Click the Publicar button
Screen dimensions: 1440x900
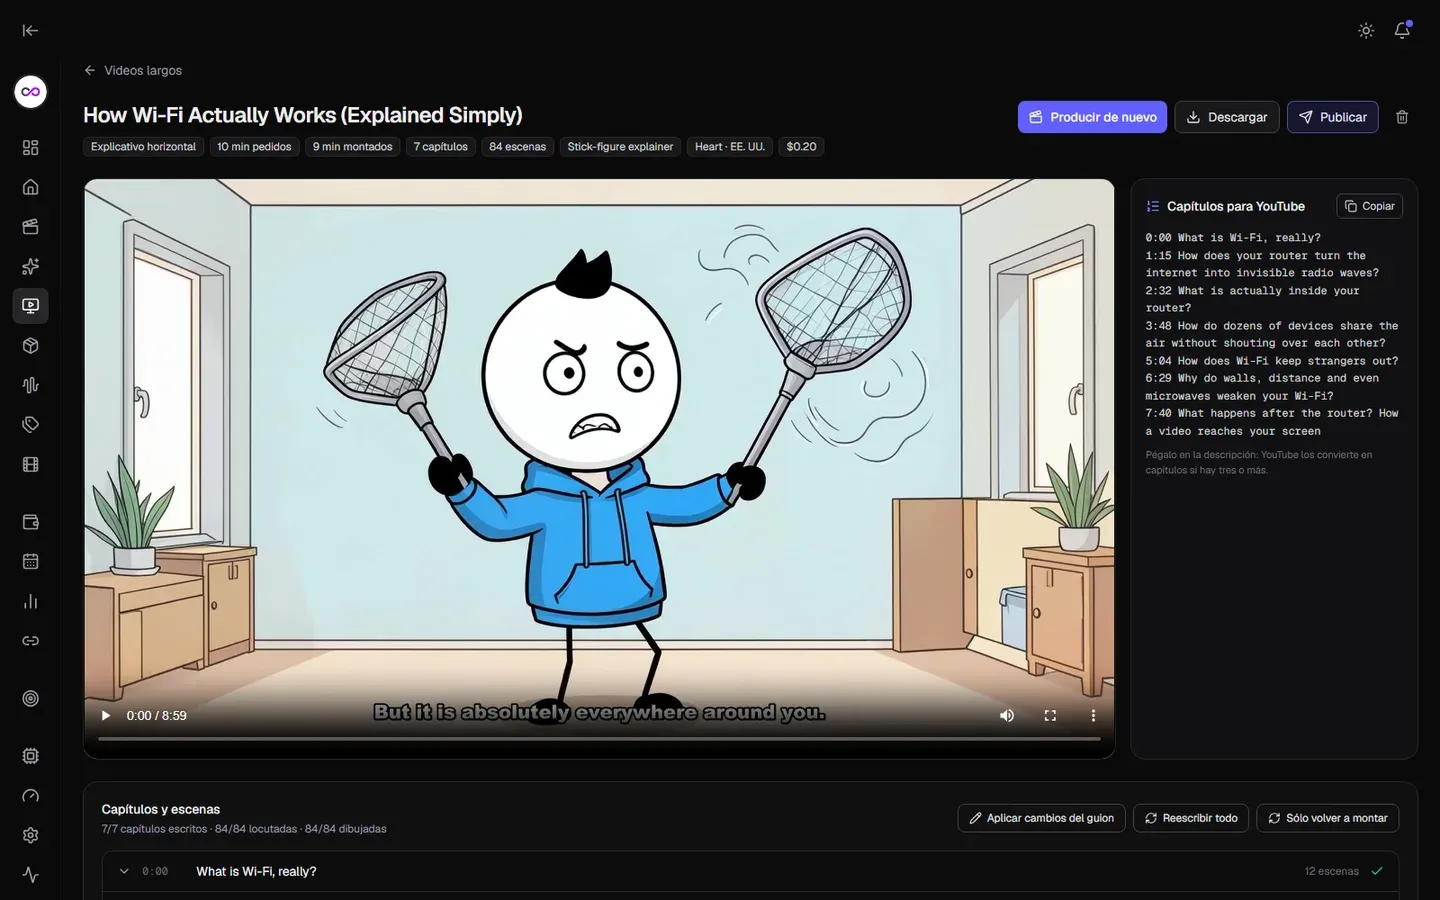pos(1333,117)
